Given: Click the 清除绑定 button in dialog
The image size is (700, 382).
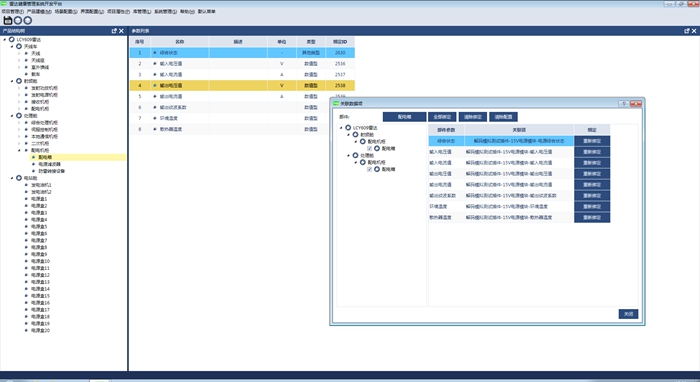Looking at the screenshot, I should [473, 117].
